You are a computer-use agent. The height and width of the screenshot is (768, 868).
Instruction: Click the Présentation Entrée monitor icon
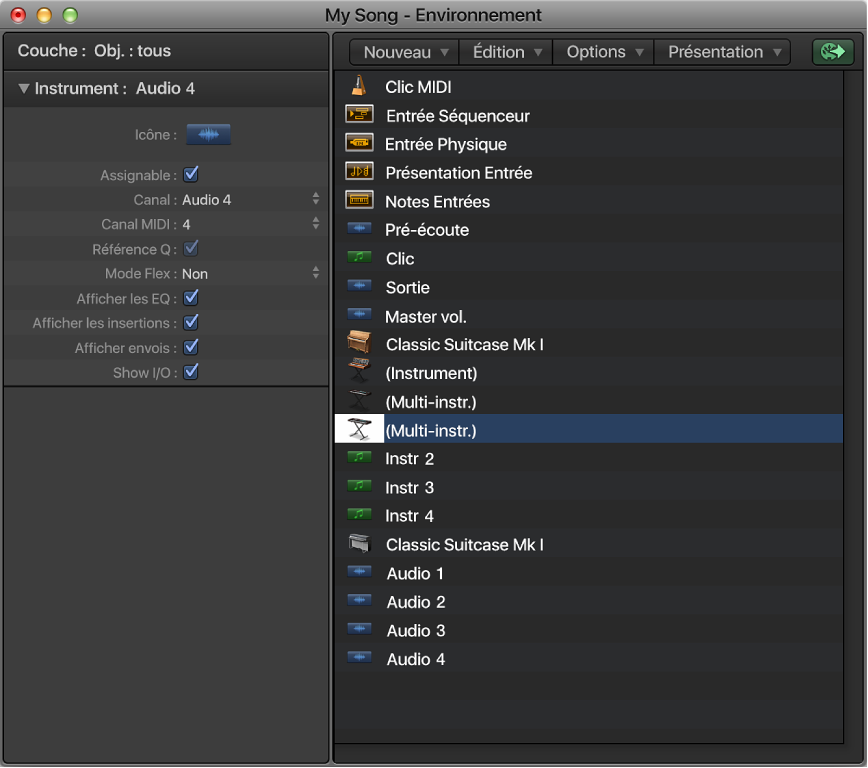pyautogui.click(x=359, y=172)
